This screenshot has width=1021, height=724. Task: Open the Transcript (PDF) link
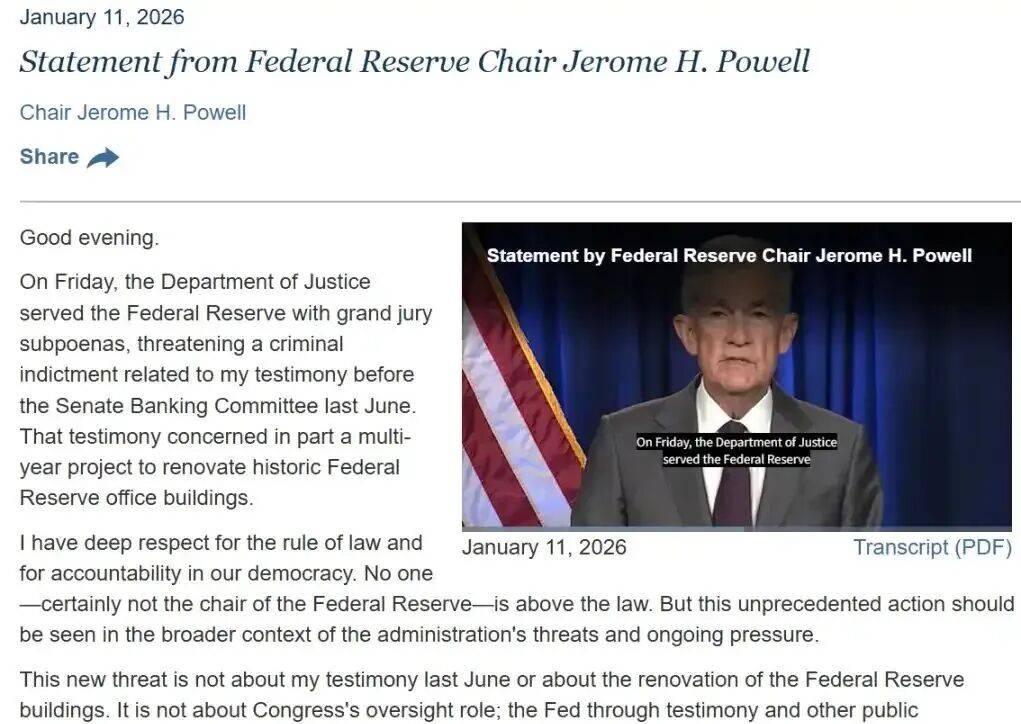pos(932,548)
